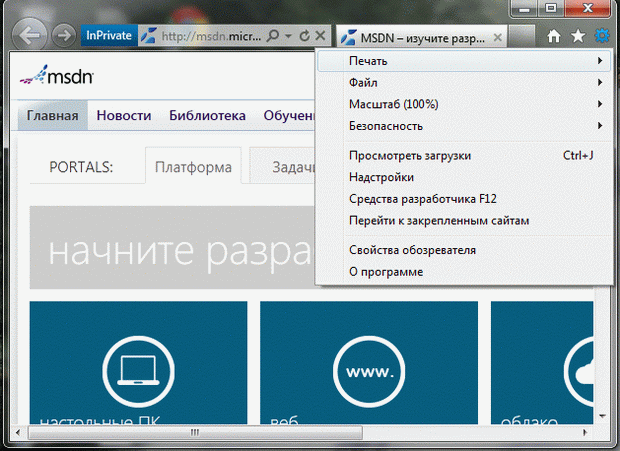Choose Просмотреть загрузки menu item
The height and width of the screenshot is (451, 620).
464,155
